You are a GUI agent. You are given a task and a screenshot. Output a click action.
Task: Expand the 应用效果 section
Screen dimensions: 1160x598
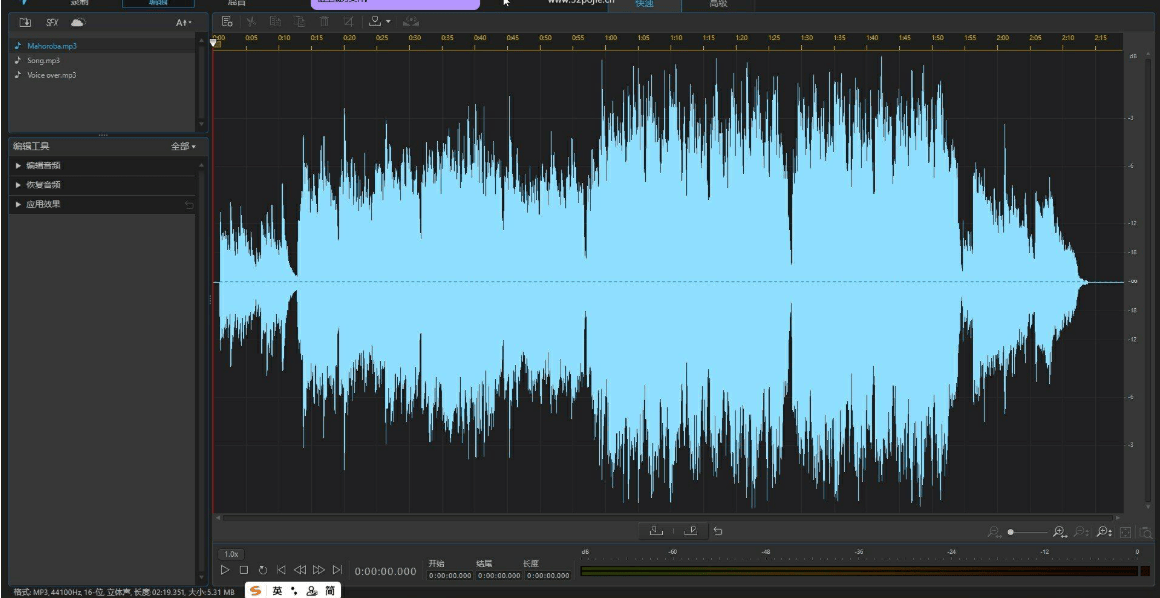pyautogui.click(x=44, y=204)
